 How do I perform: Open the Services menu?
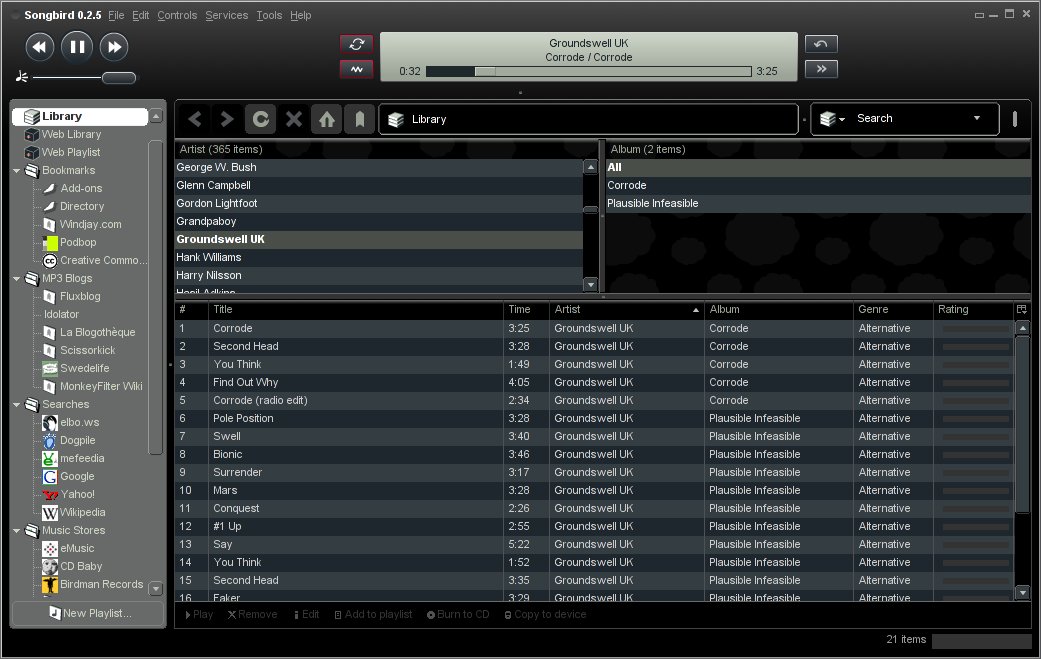pyautogui.click(x=226, y=15)
